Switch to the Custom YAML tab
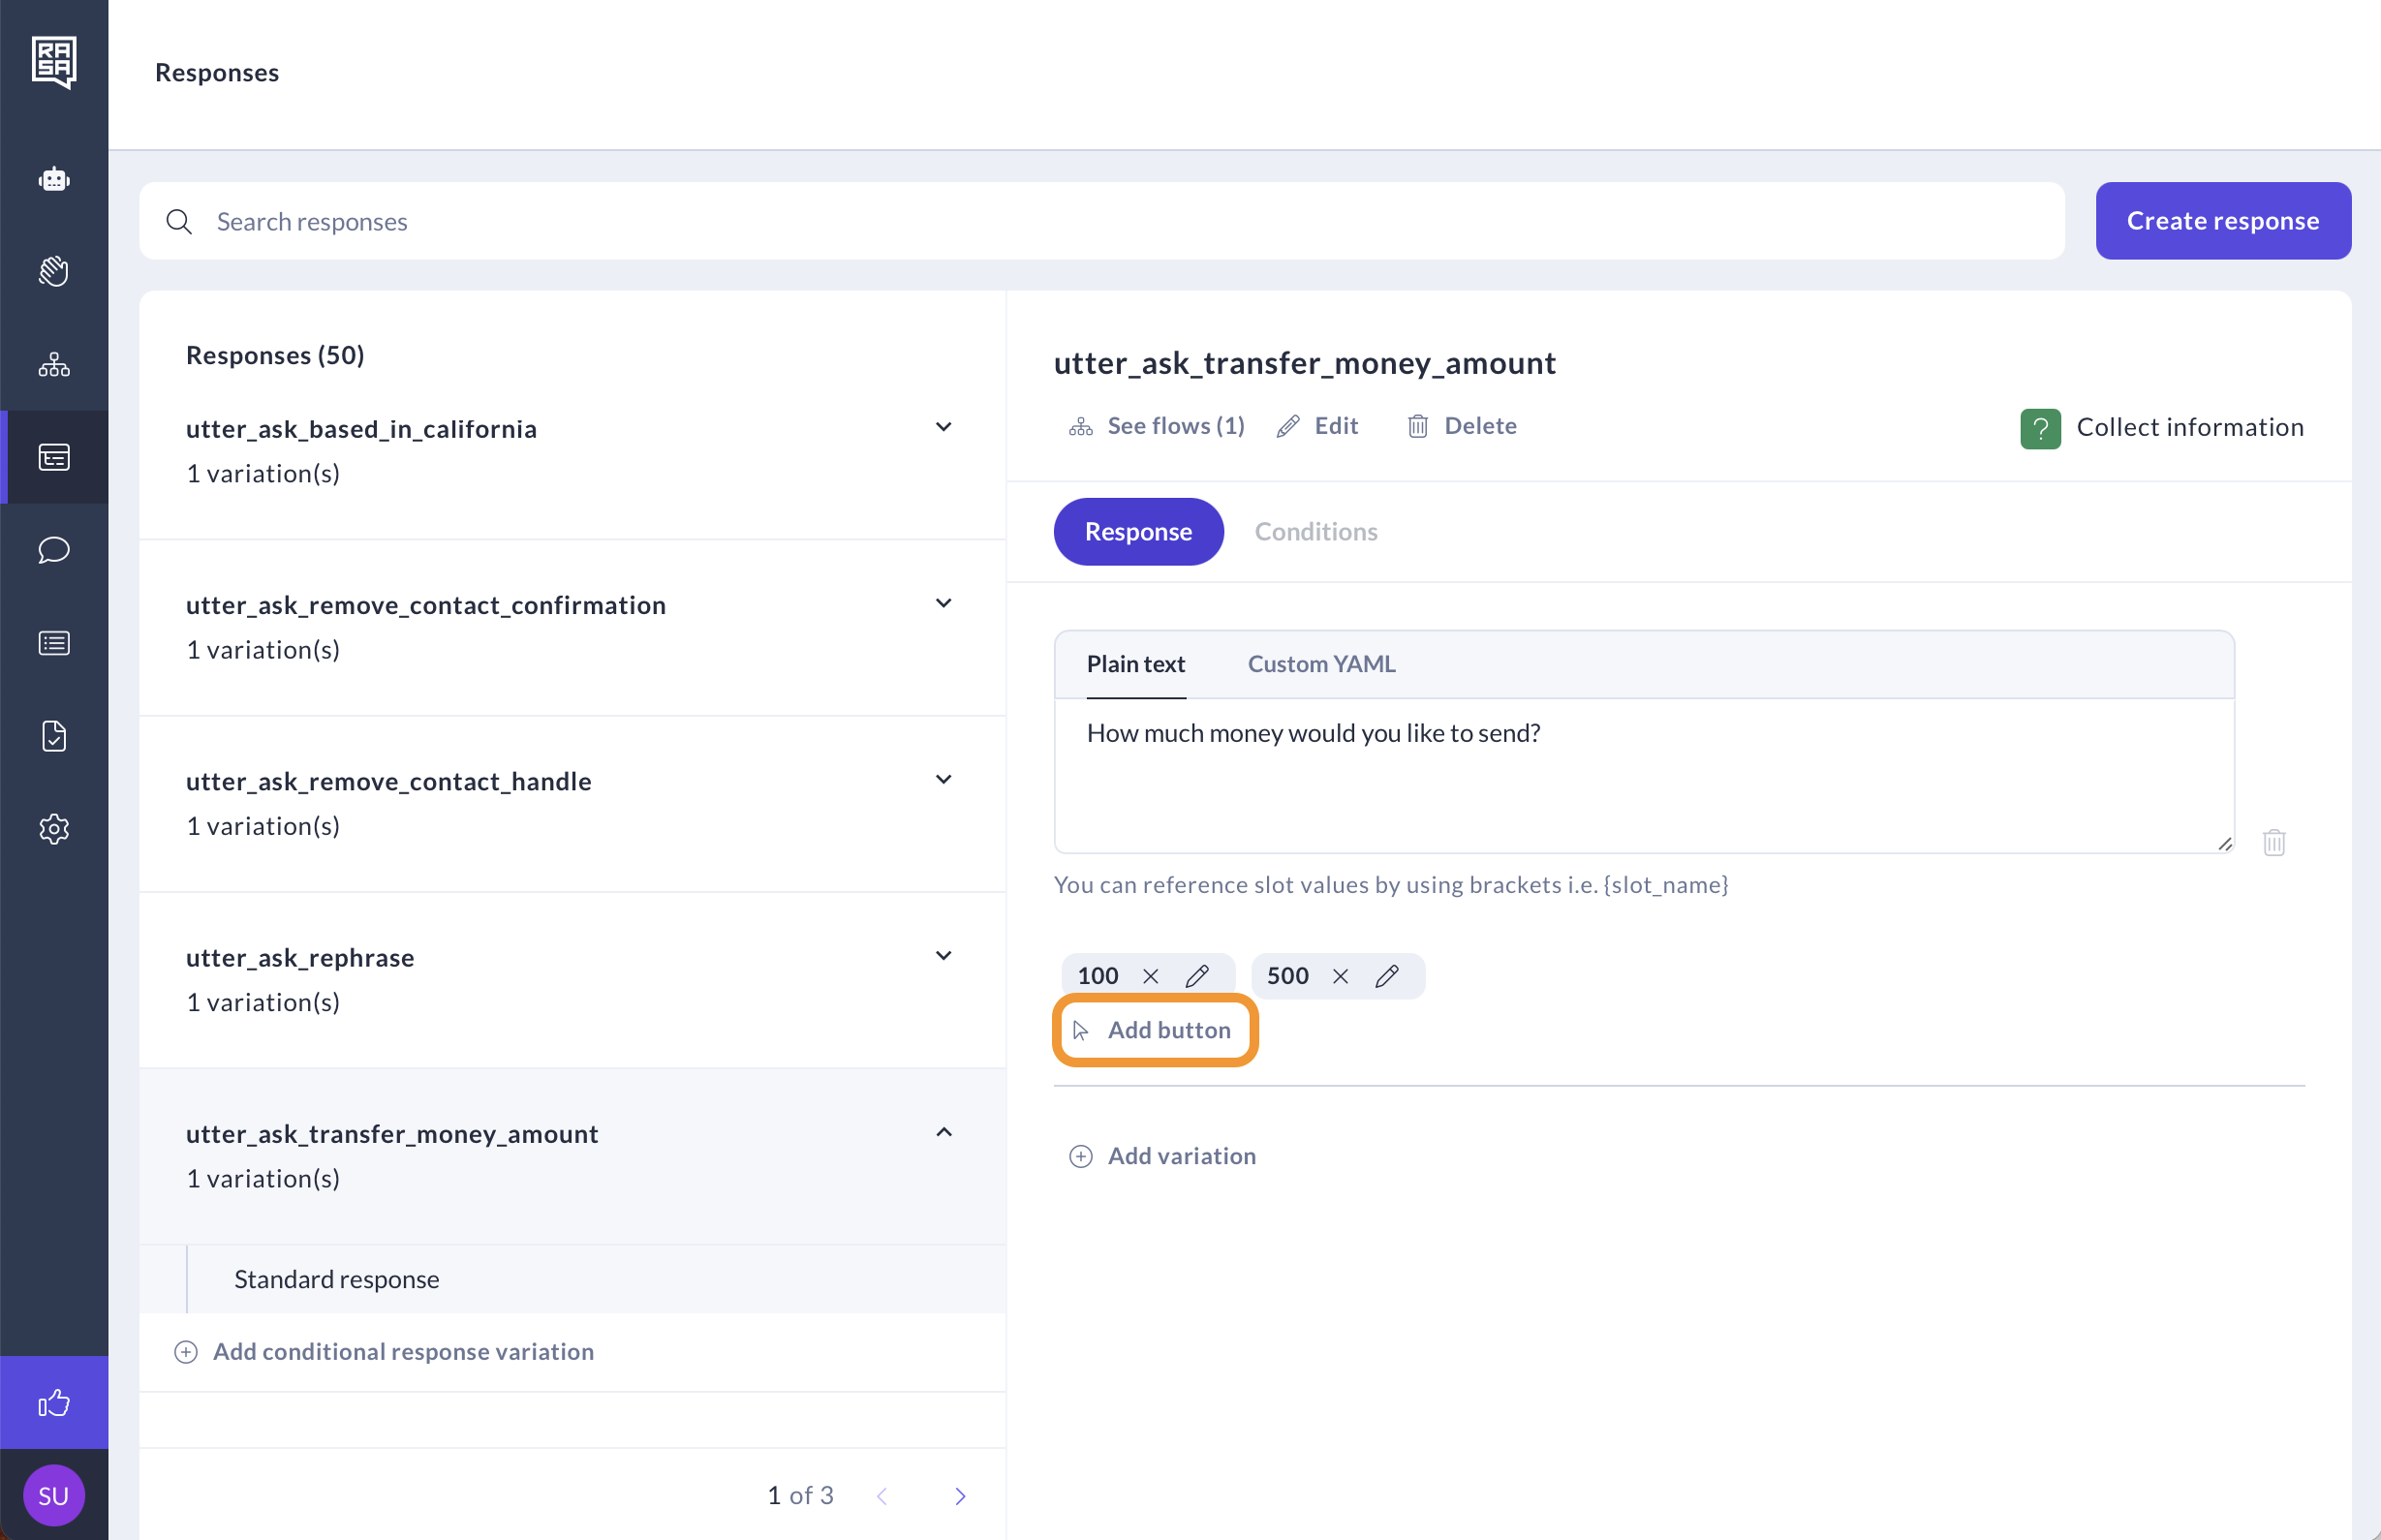Viewport: 2381px width, 1540px height. 1321,664
